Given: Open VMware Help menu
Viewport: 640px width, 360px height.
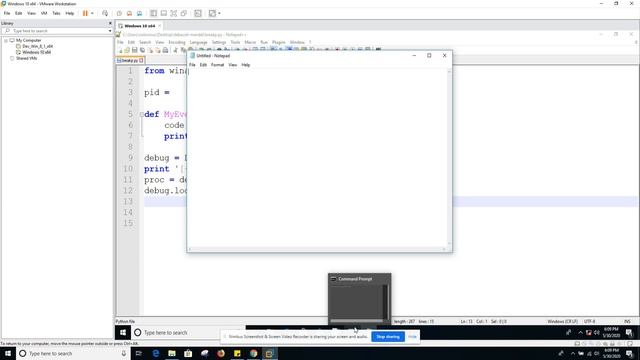Looking at the screenshot, I should 70,13.
